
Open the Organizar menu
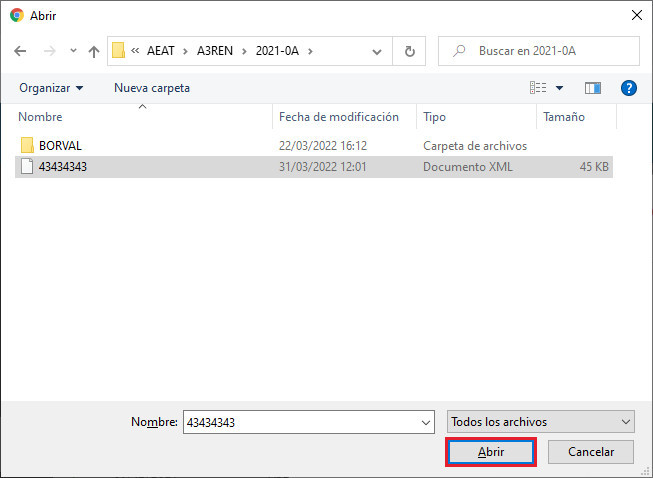[x=51, y=88]
